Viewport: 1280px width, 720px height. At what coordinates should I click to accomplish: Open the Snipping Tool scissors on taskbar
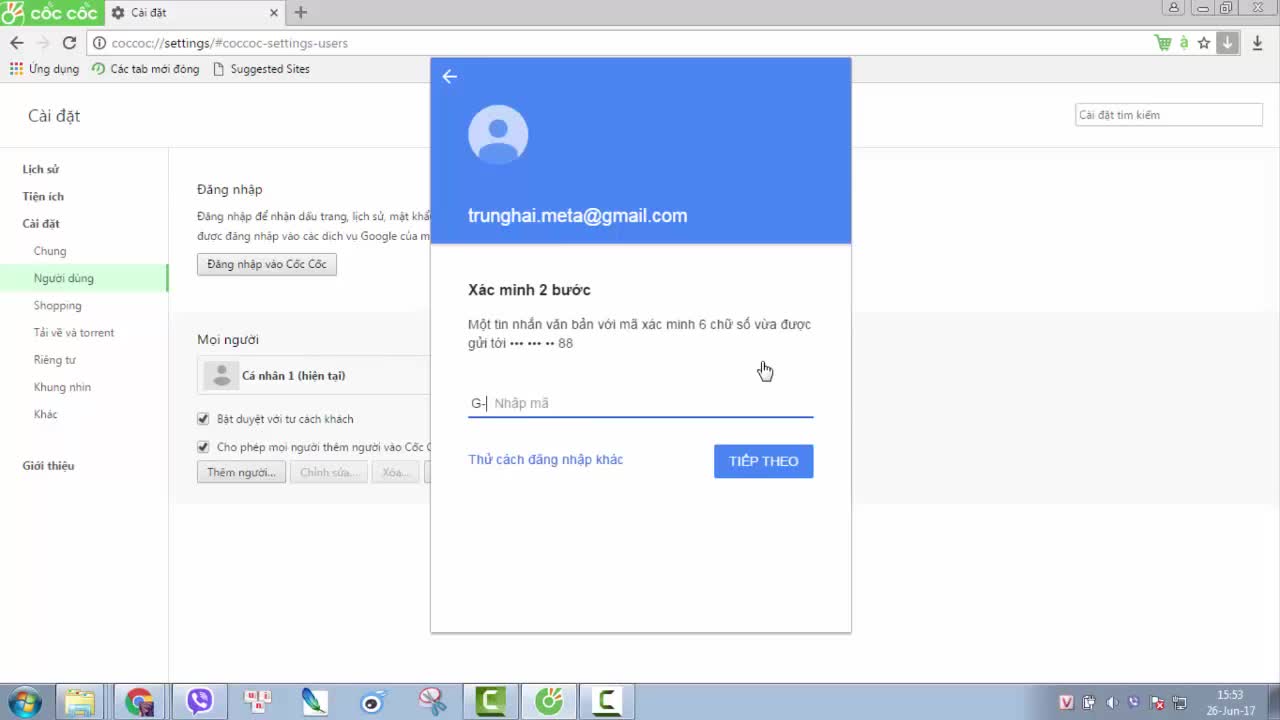(432, 702)
